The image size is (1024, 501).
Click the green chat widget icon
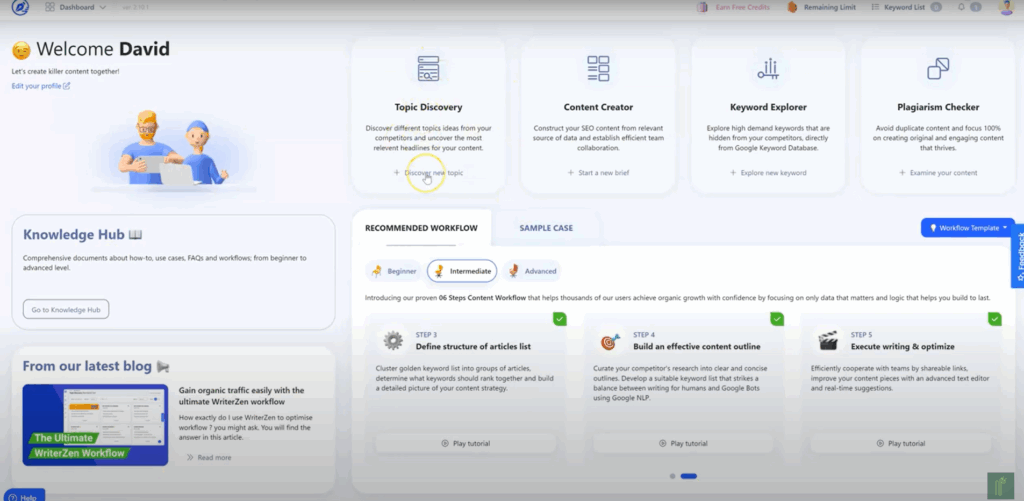point(999,487)
